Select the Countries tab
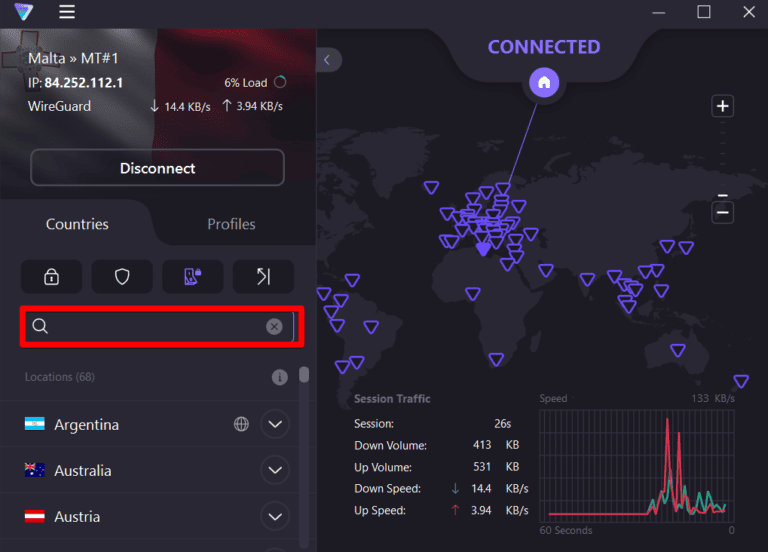 77,224
